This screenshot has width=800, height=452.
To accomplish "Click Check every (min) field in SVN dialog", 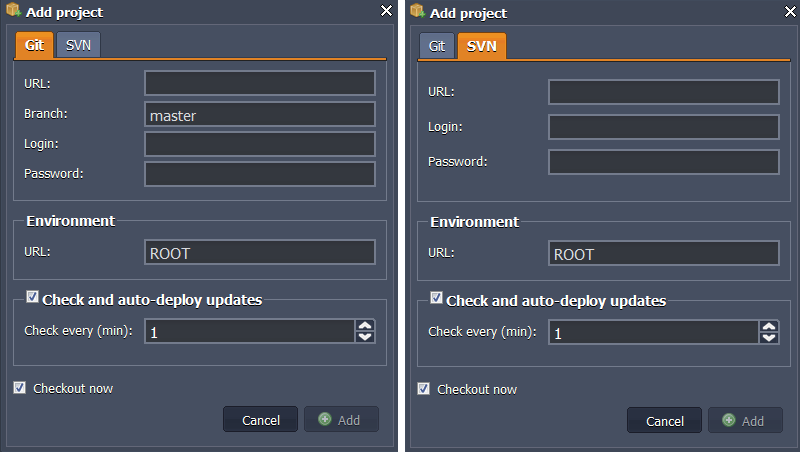I will [654, 332].
